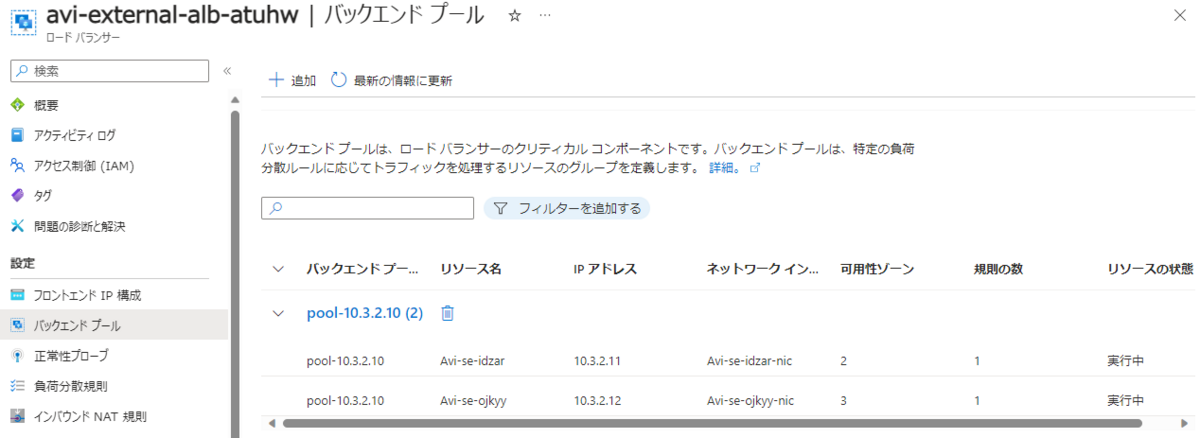Click the フロントエンド IP 構成 icon
Image resolution: width=1200 pixels, height=438 pixels.
[x=17, y=295]
